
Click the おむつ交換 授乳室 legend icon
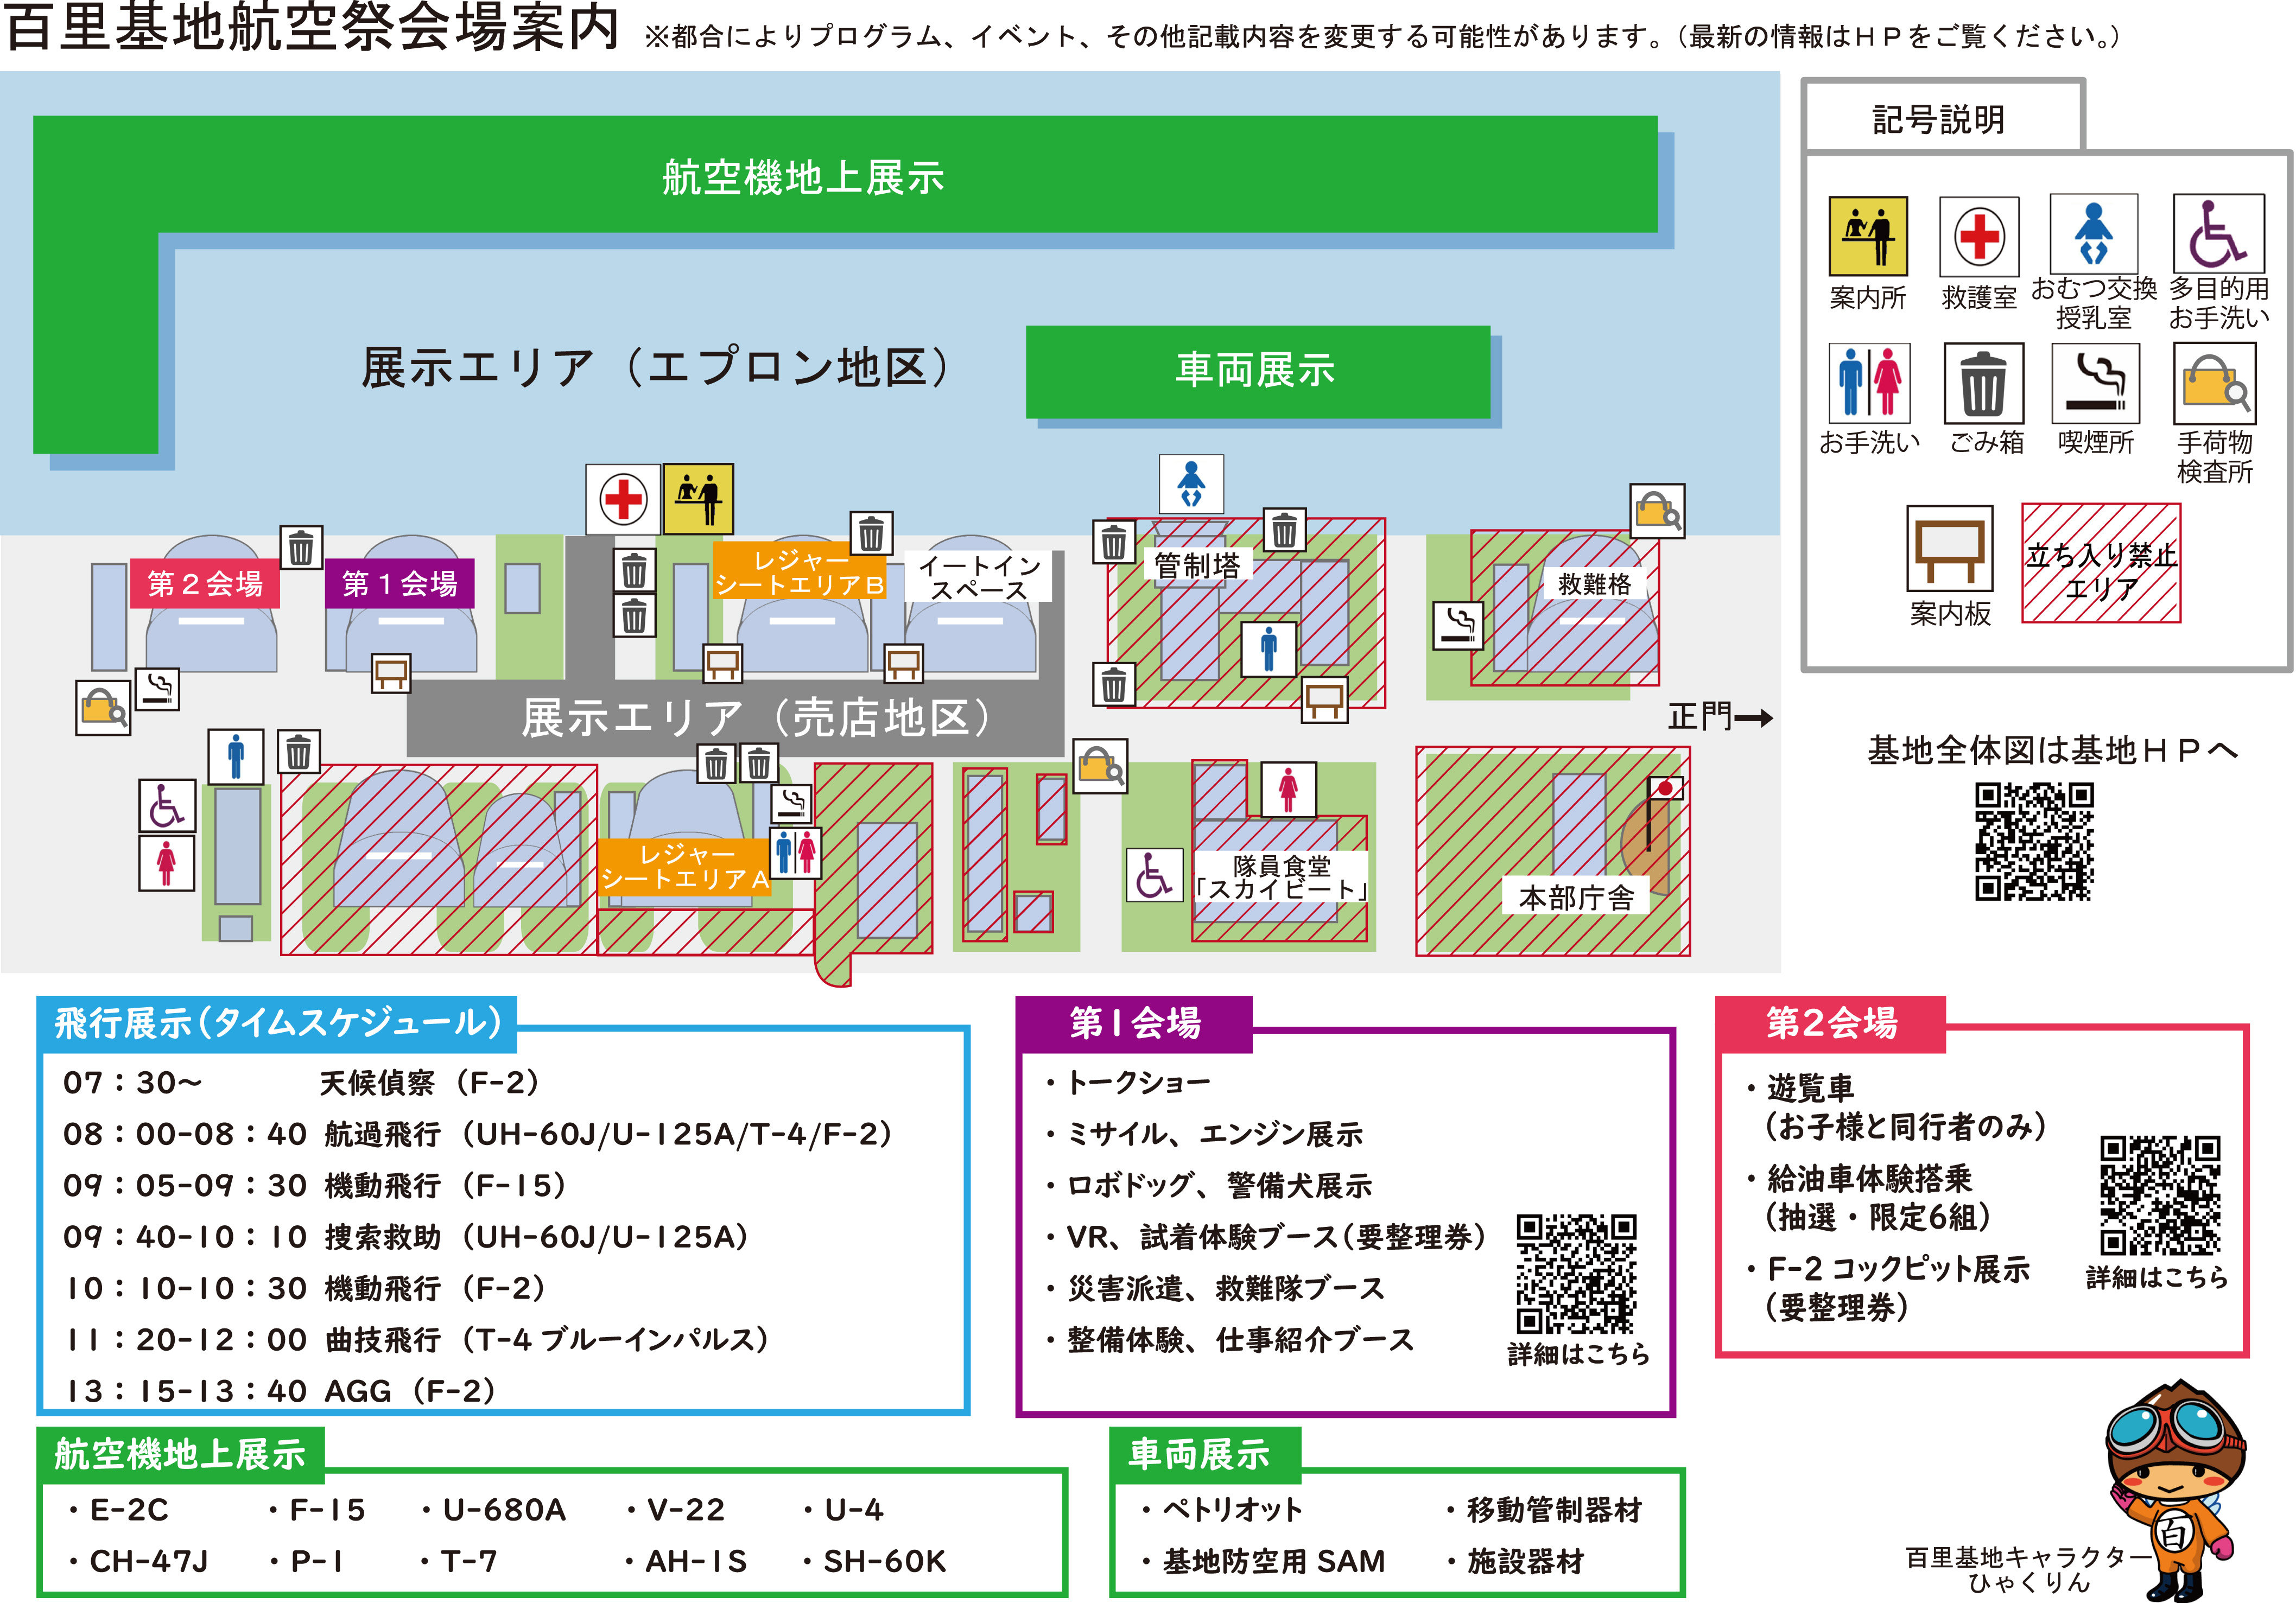pyautogui.click(x=2093, y=234)
